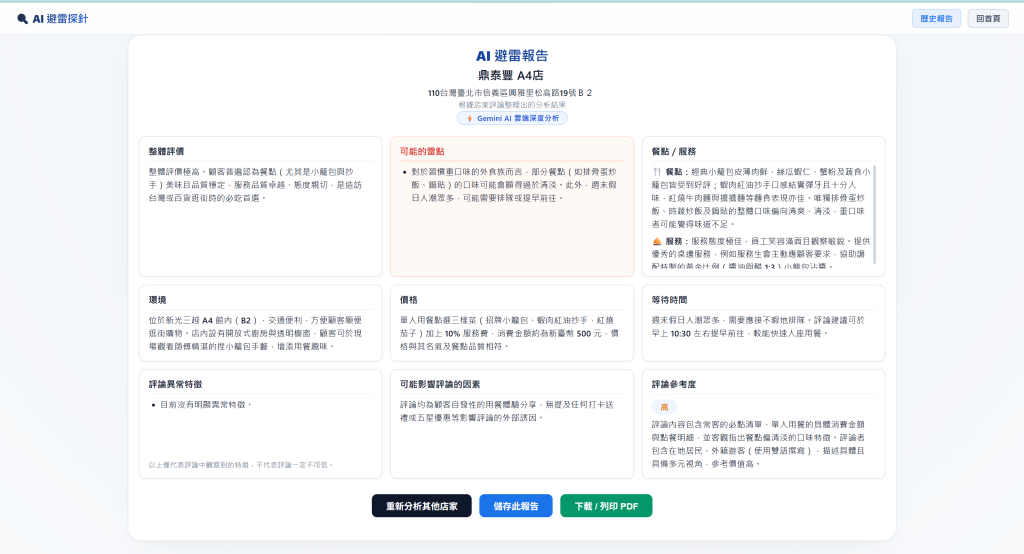Click the lightning bolt icon in Gemini AI badge
This screenshot has width=1024, height=554.
point(470,118)
